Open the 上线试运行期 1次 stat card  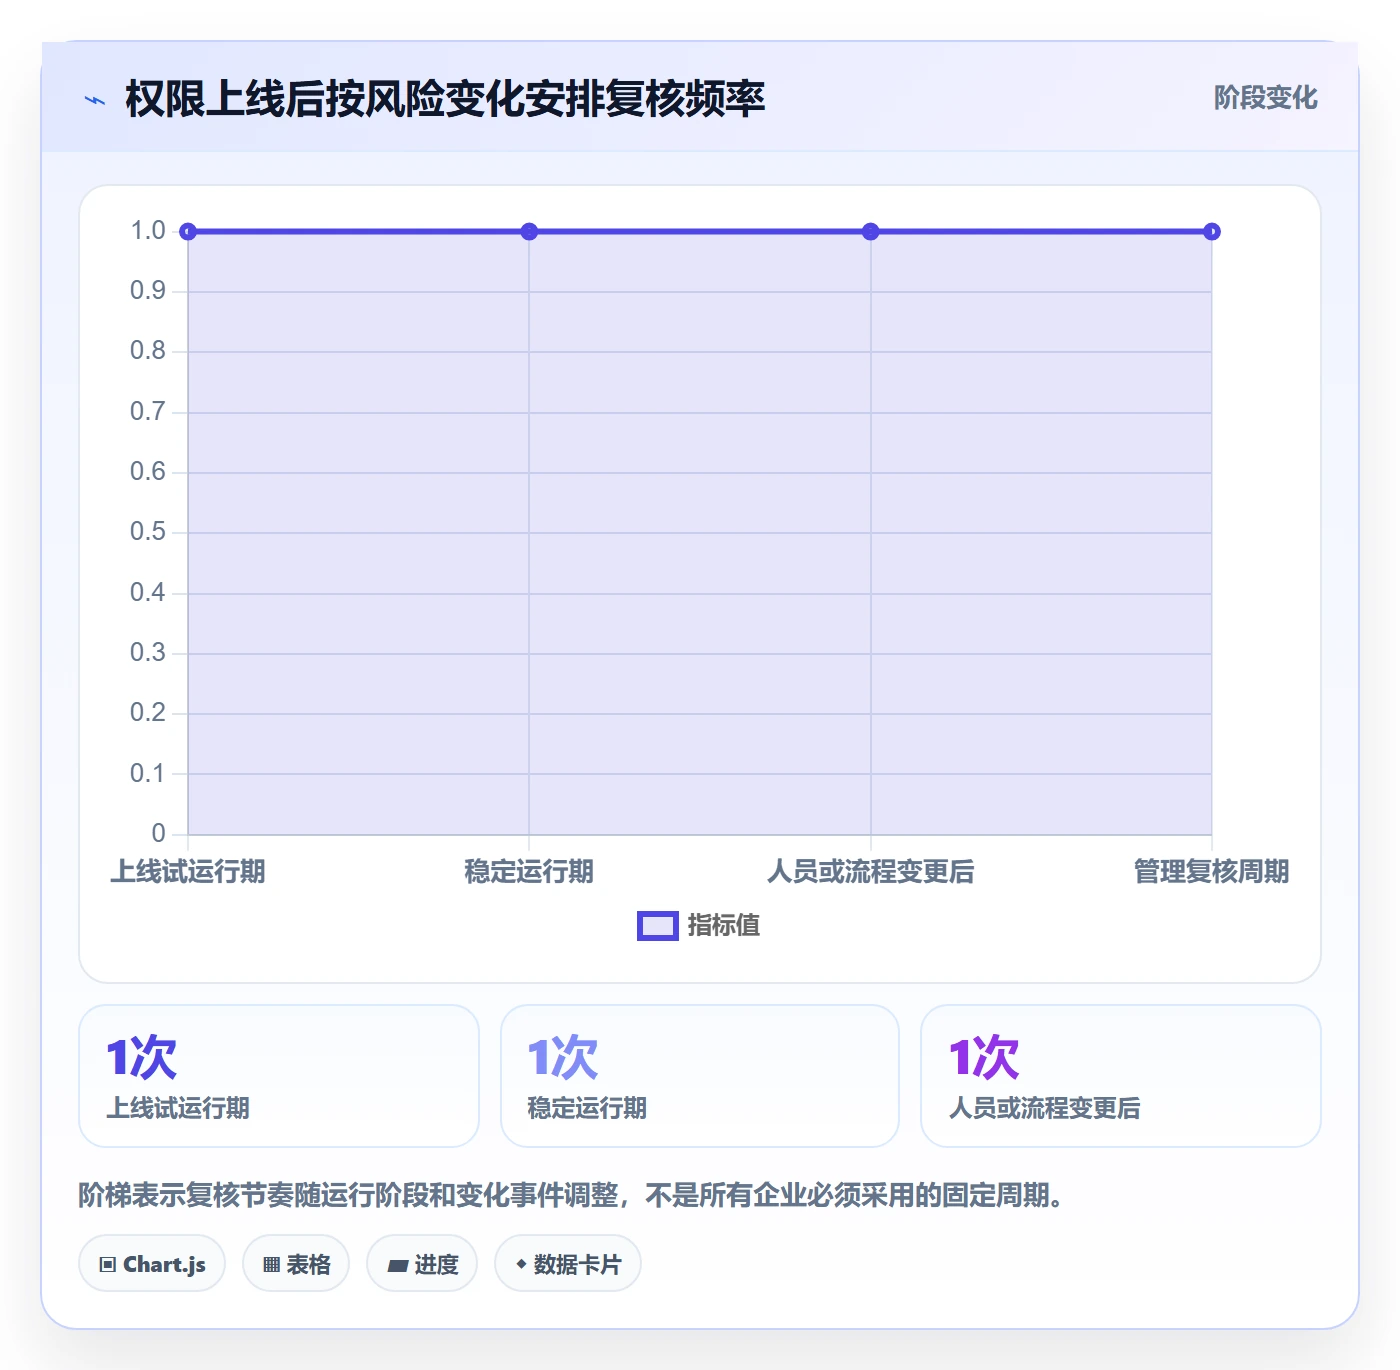click(279, 1076)
